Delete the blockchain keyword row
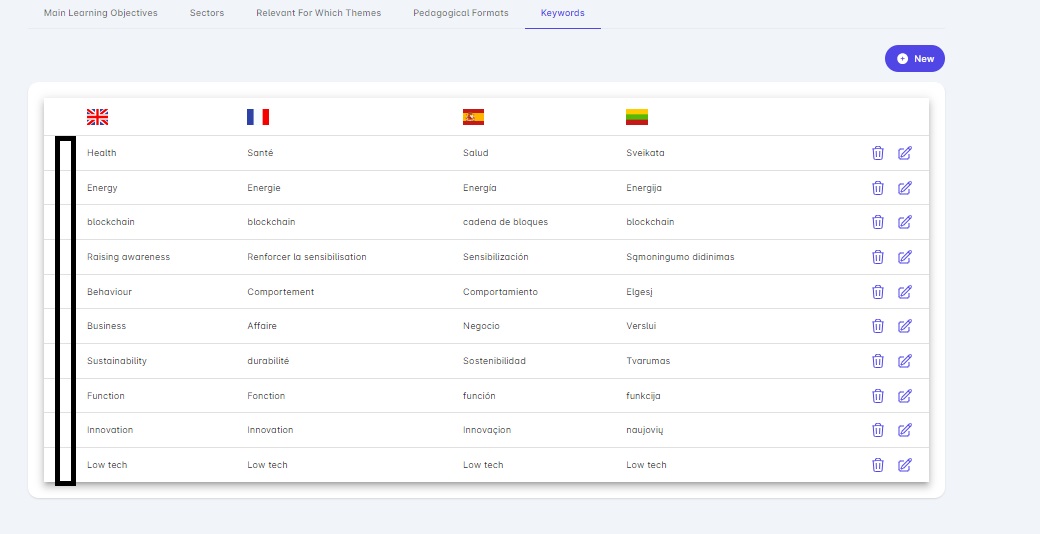1040x534 pixels. [878, 222]
